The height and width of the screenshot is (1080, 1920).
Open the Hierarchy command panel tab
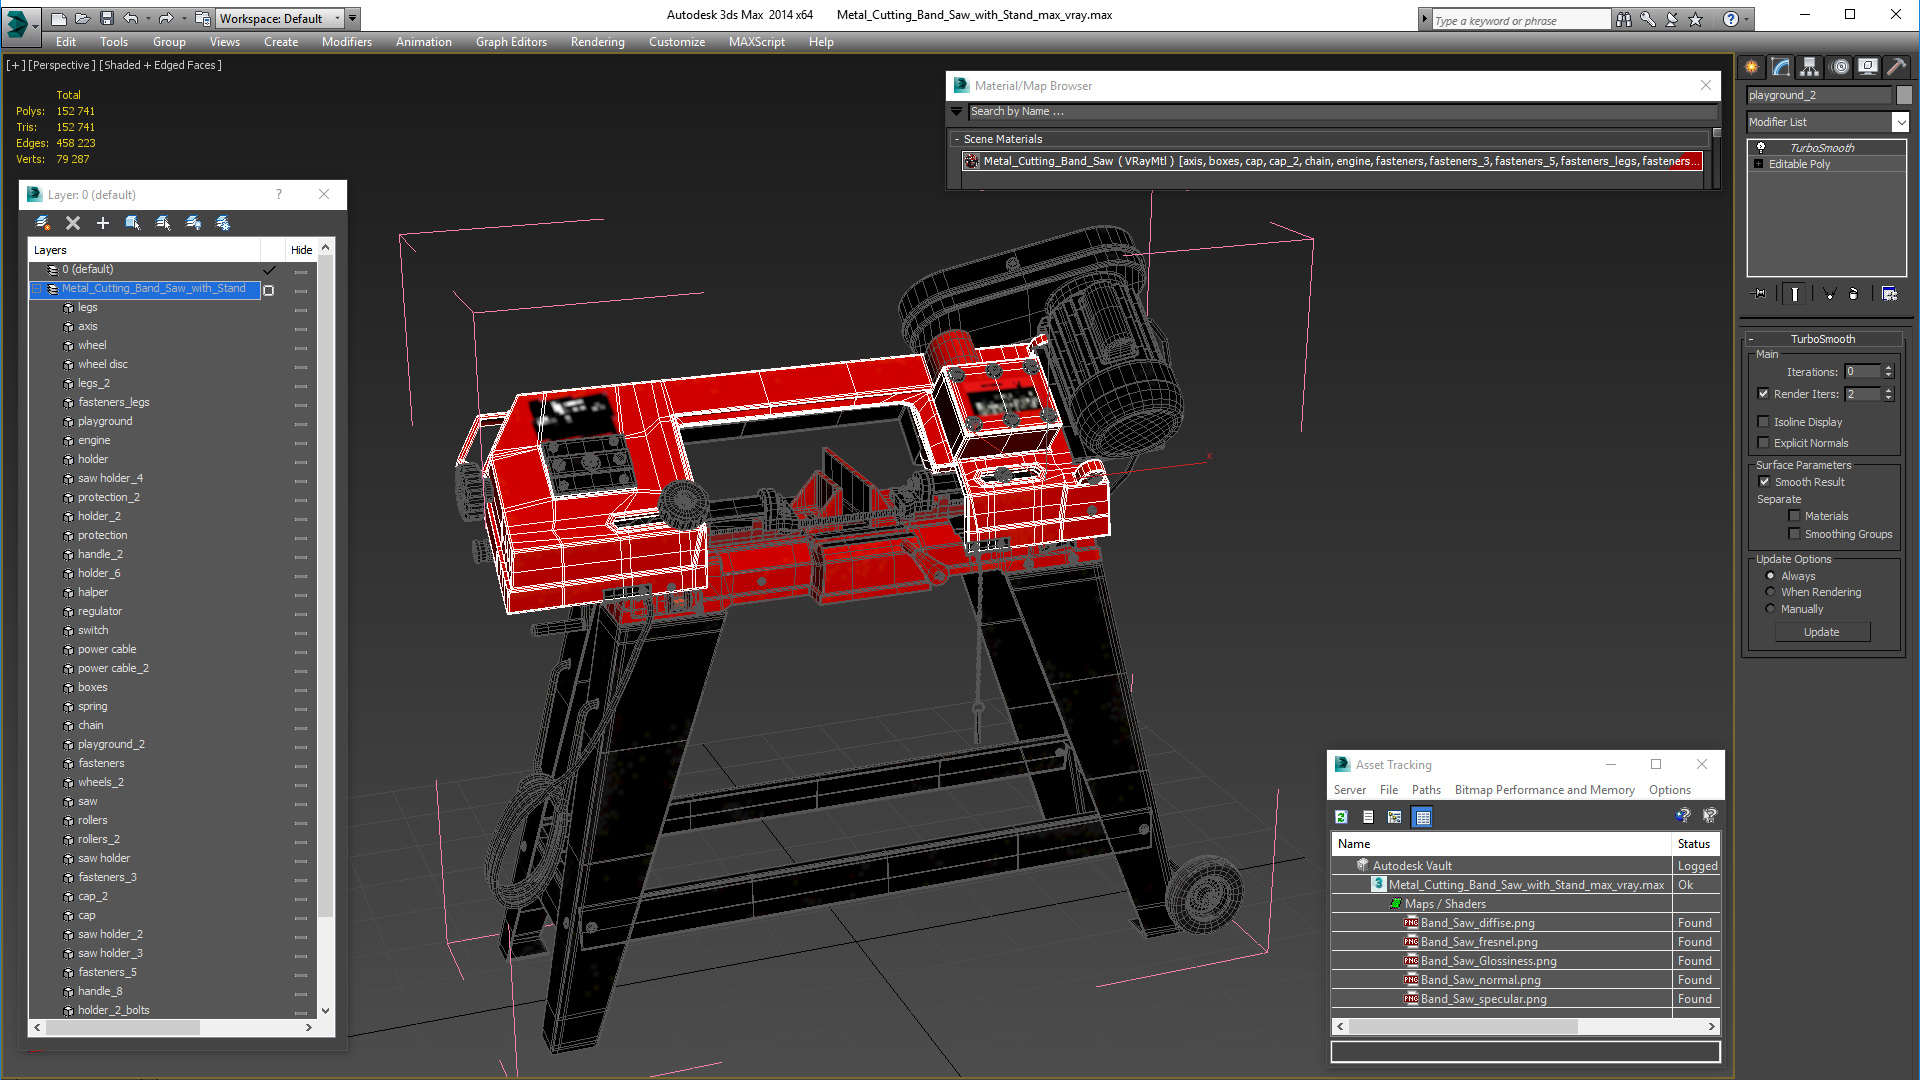[x=1809, y=67]
